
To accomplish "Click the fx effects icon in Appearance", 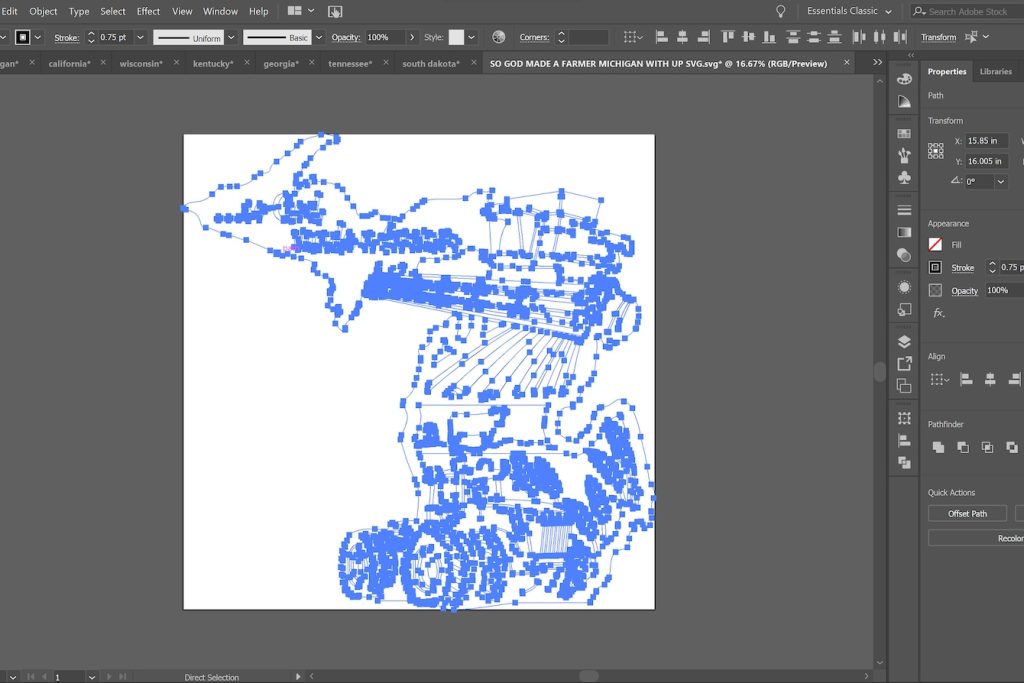I will tap(938, 313).
